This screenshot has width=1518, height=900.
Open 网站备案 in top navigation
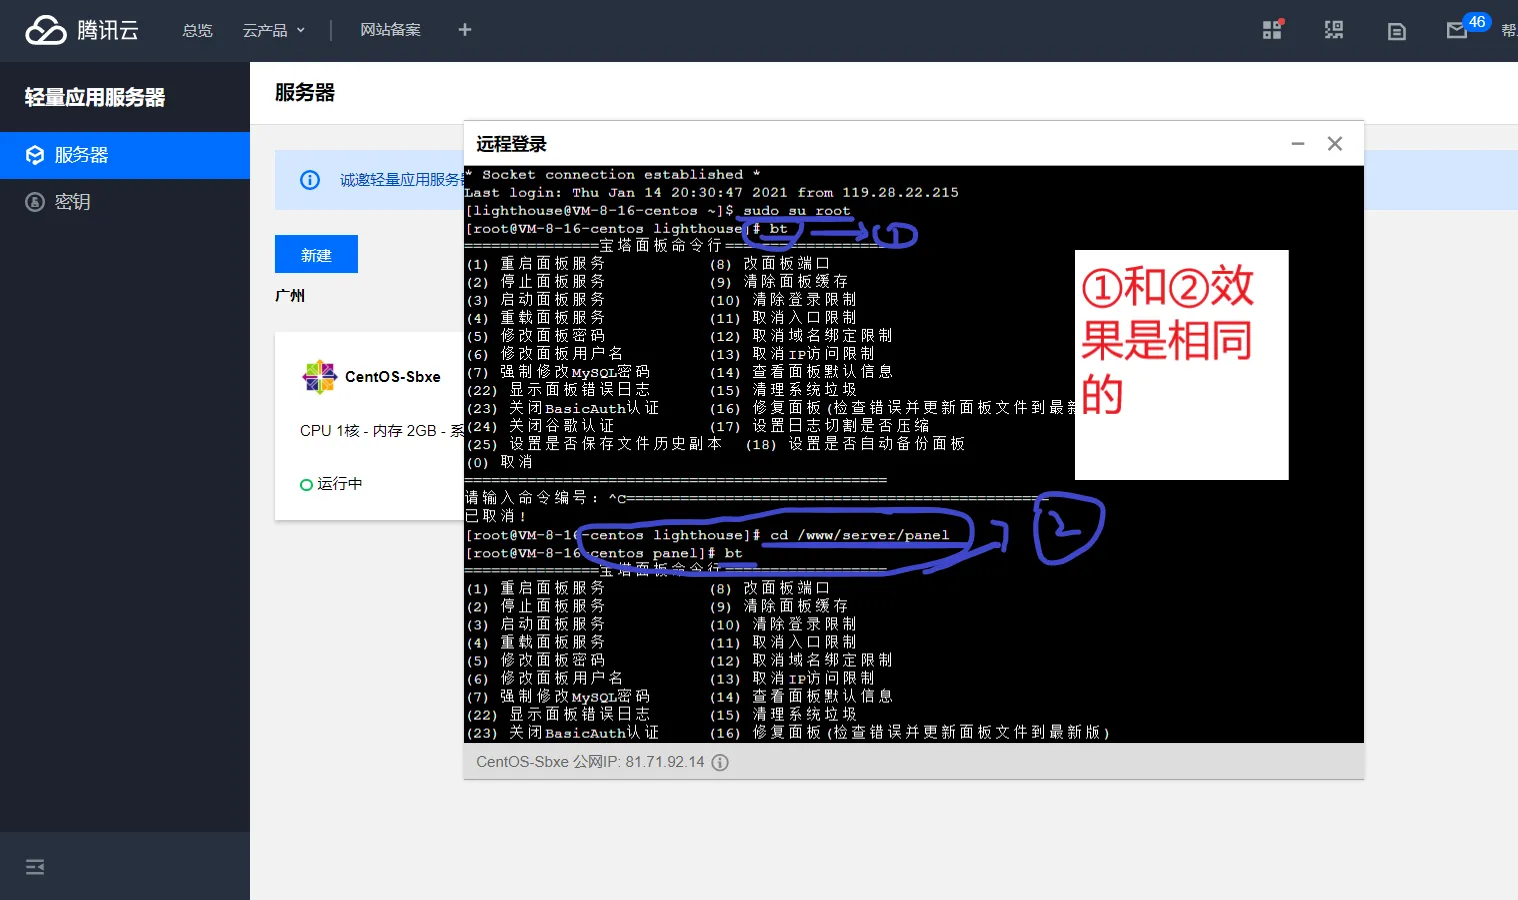point(390,30)
